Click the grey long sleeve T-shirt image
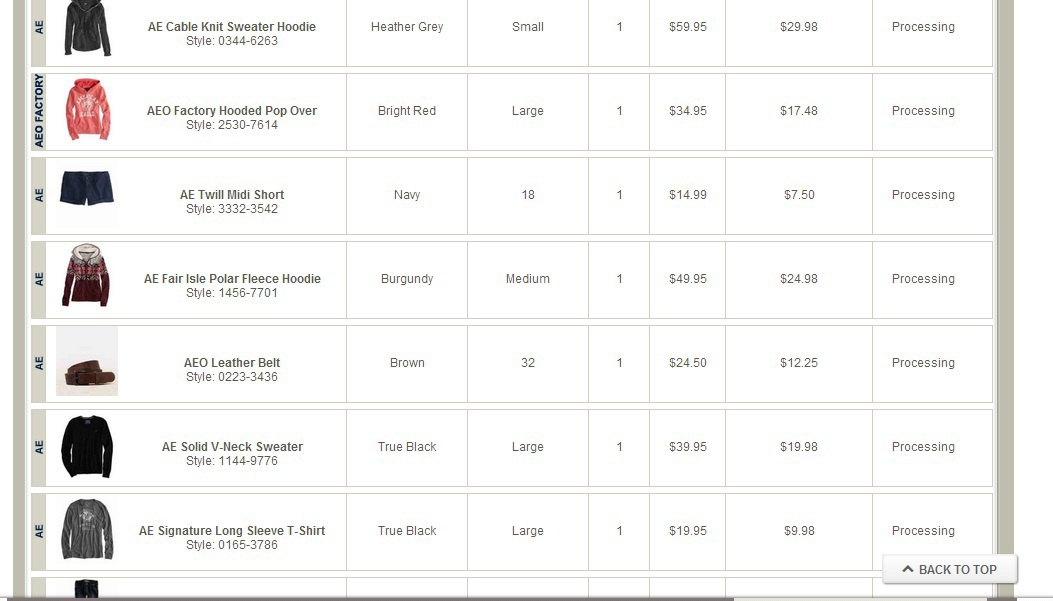Viewport: 1053px width, 601px height. point(87,530)
